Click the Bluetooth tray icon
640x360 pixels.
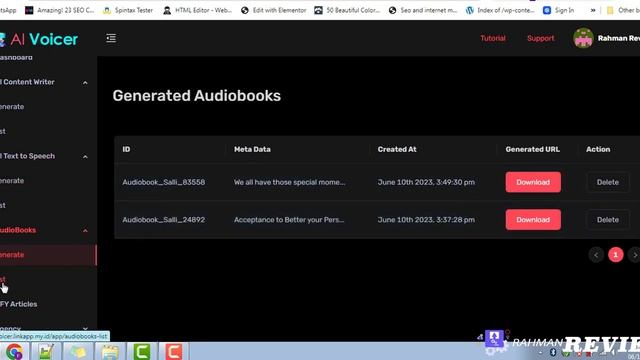pos(553,352)
